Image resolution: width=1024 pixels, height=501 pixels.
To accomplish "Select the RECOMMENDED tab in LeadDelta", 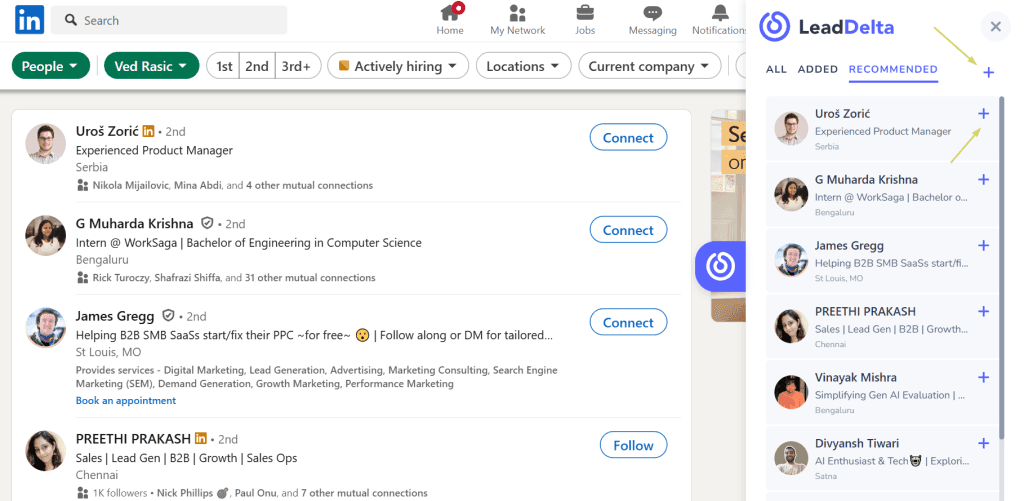I will [x=893, y=69].
